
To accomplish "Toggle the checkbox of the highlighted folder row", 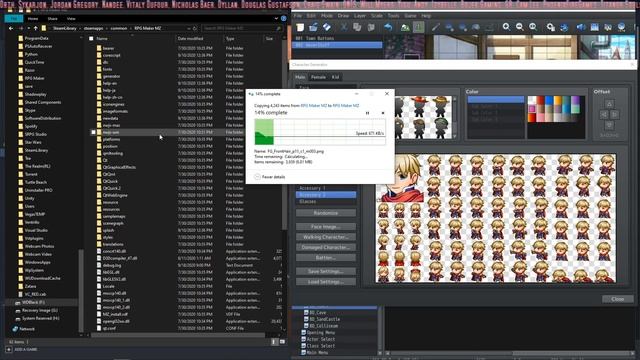I will coord(93,132).
